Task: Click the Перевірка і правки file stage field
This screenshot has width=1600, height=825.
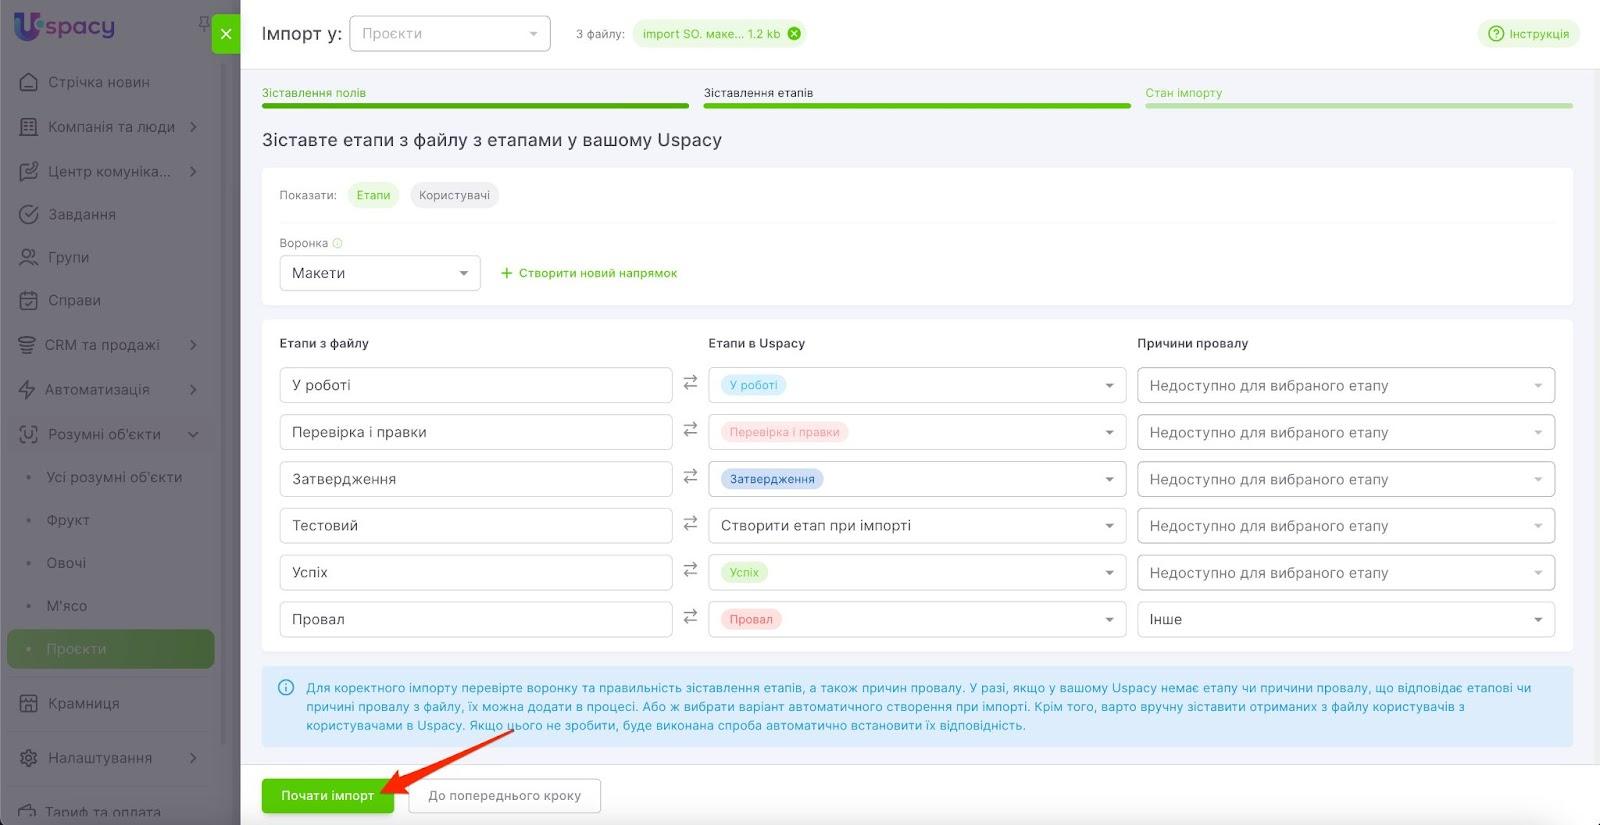Action: point(476,432)
